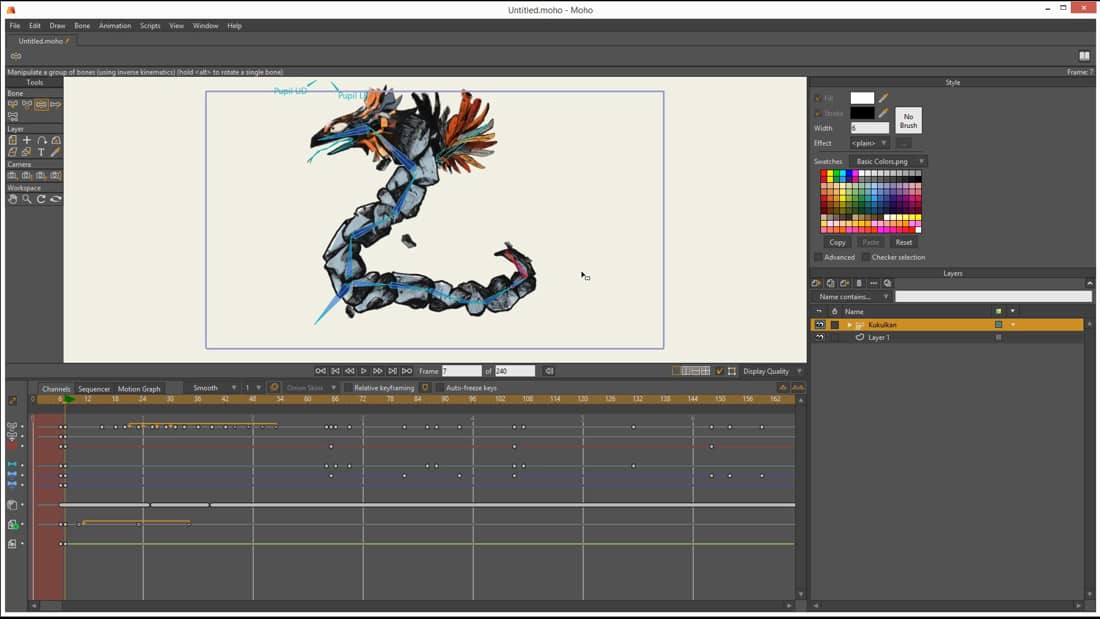
Task: Select the Layer Selector tool
Action: tap(27, 152)
